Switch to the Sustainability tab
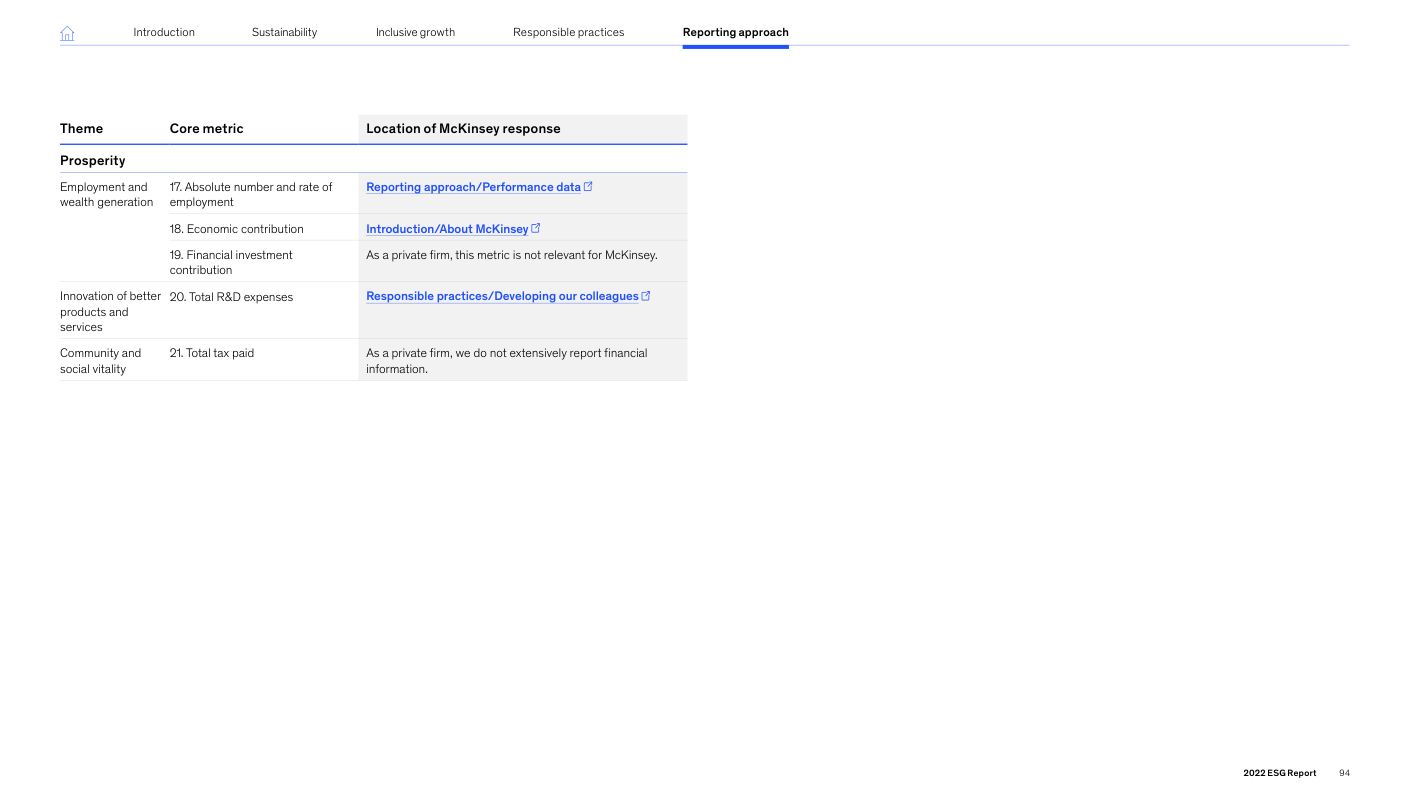 pos(284,32)
